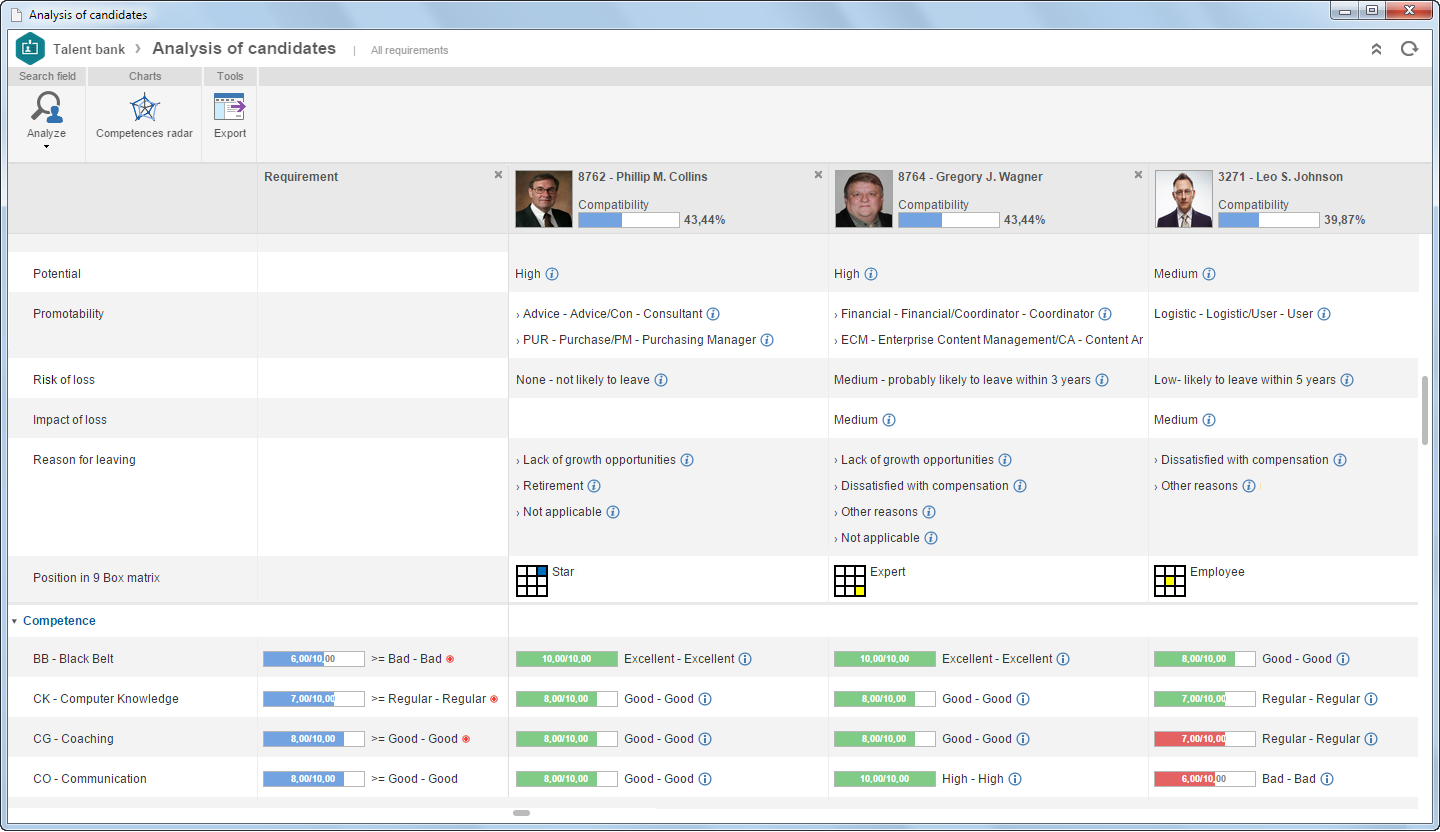The height and width of the screenshot is (832, 1440).
Task: Click info icon for Johnson's Coaching Regular
Action: click(x=1371, y=739)
